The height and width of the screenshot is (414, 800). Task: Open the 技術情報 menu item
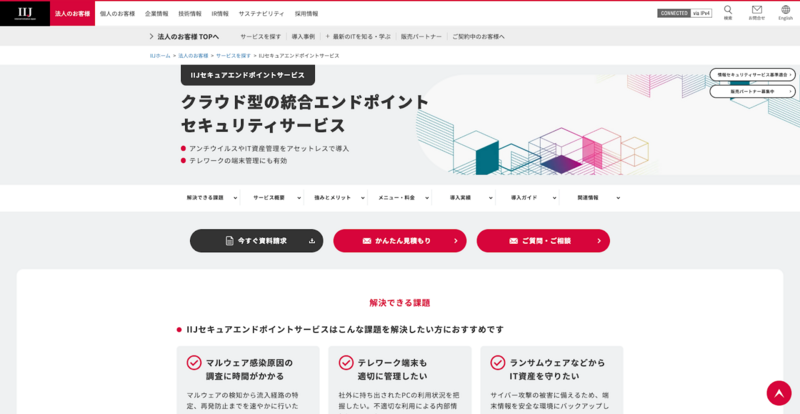tap(190, 14)
